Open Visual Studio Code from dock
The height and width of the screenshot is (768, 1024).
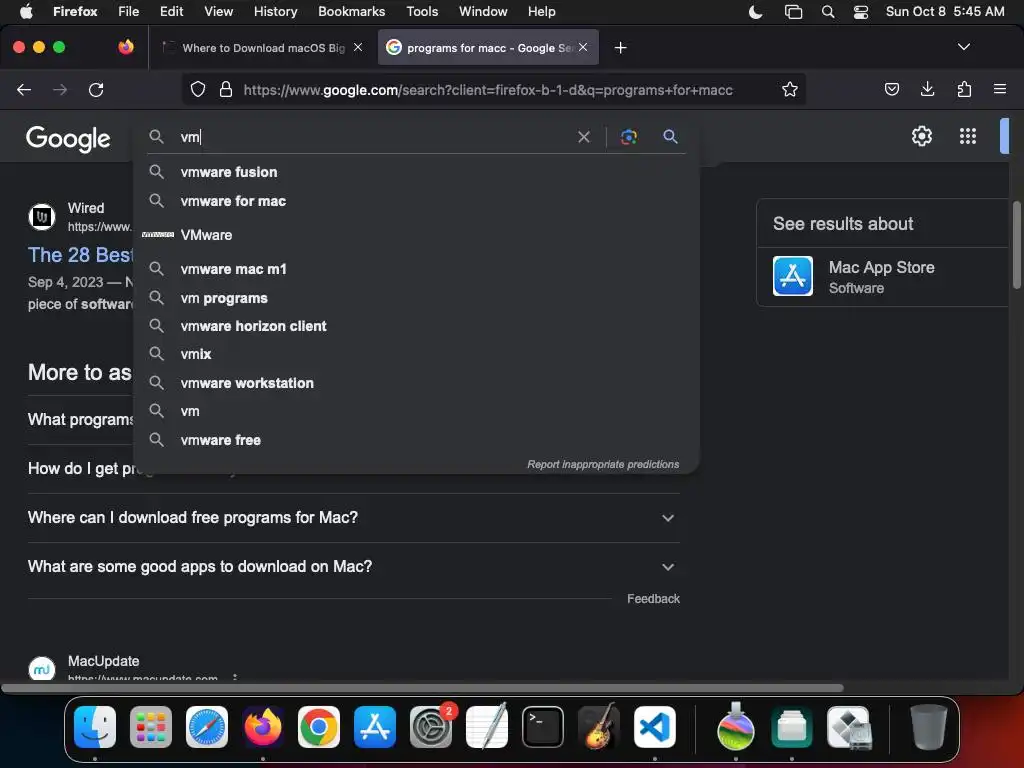(x=655, y=727)
